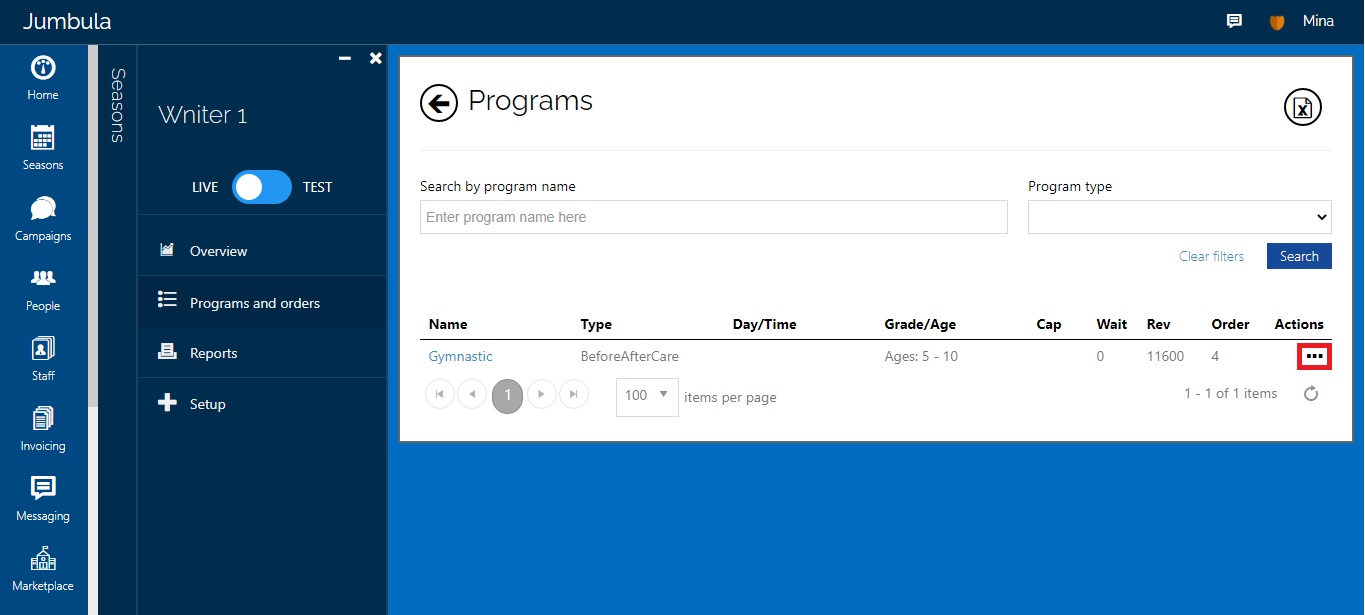The width and height of the screenshot is (1365, 615).
Task: Click Clear filters link
Action: (1211, 256)
